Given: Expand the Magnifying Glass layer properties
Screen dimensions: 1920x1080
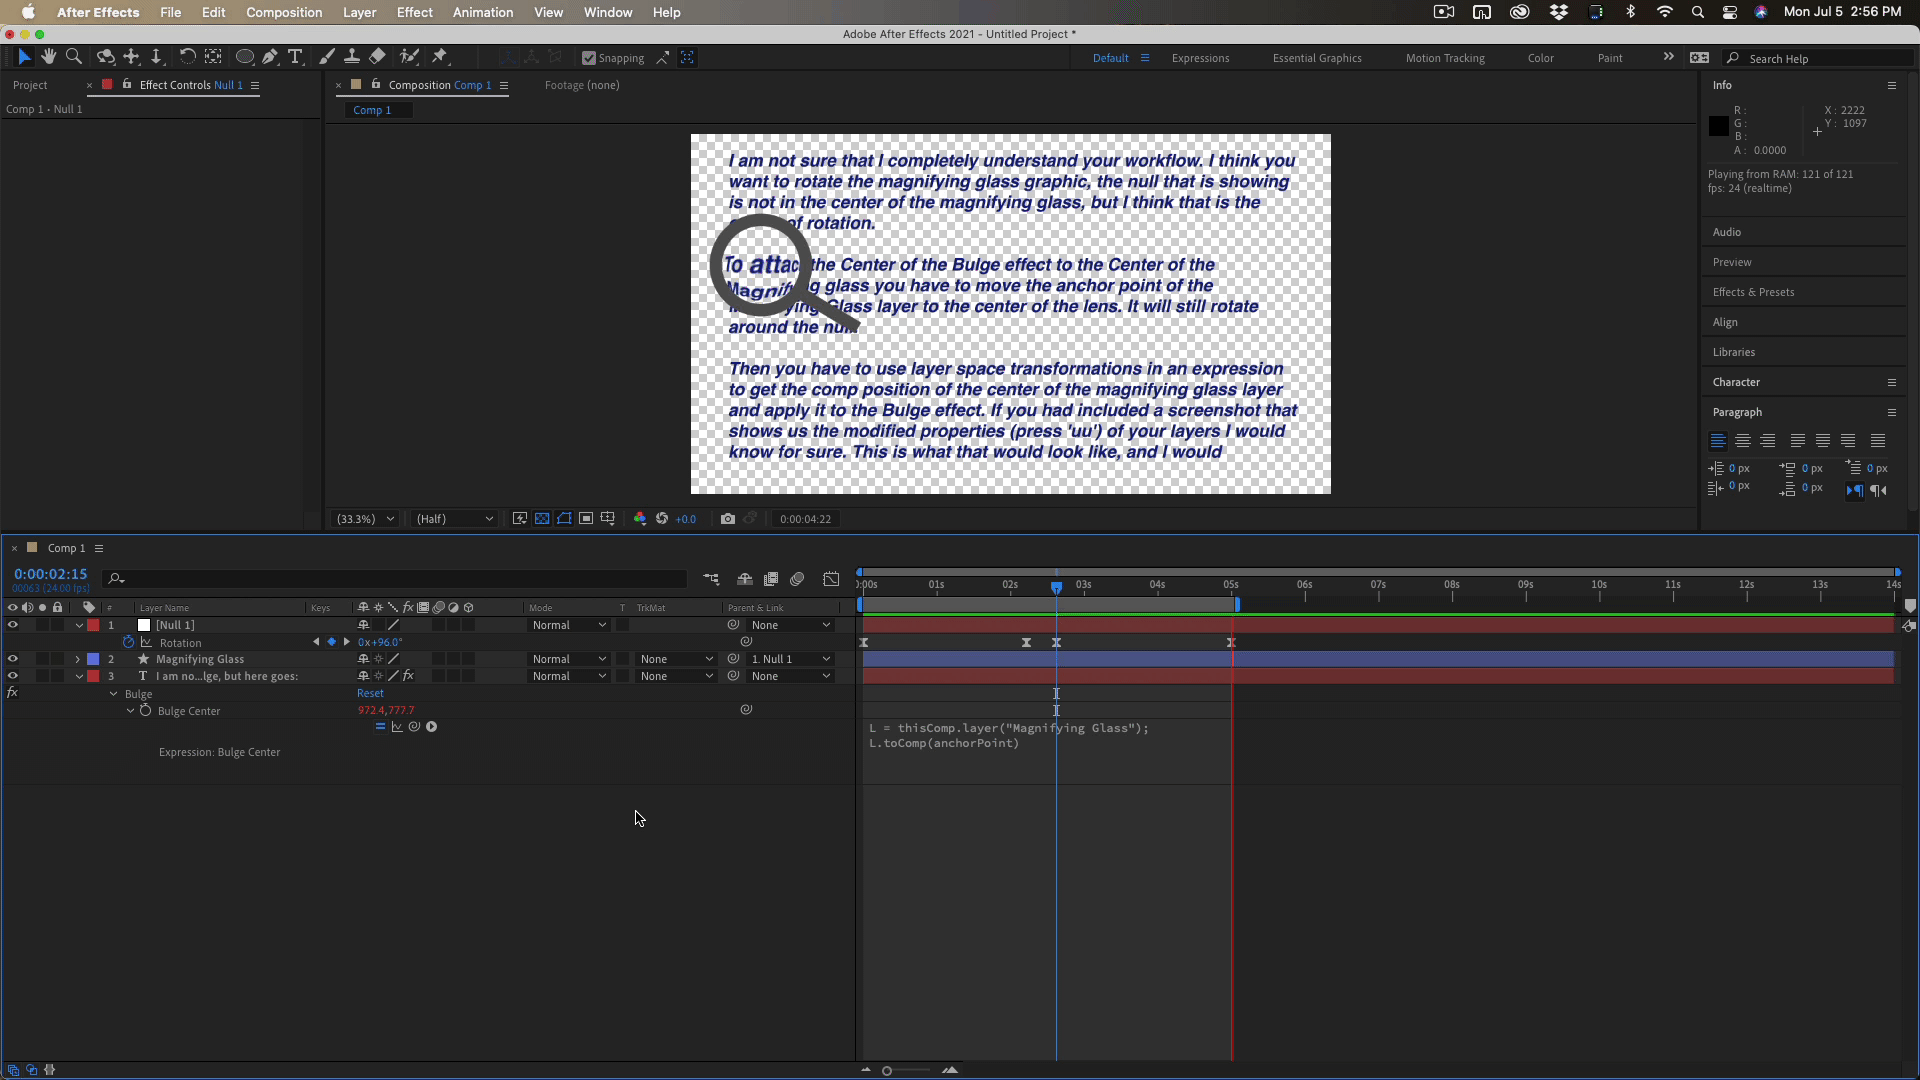Looking at the screenshot, I should tap(78, 659).
